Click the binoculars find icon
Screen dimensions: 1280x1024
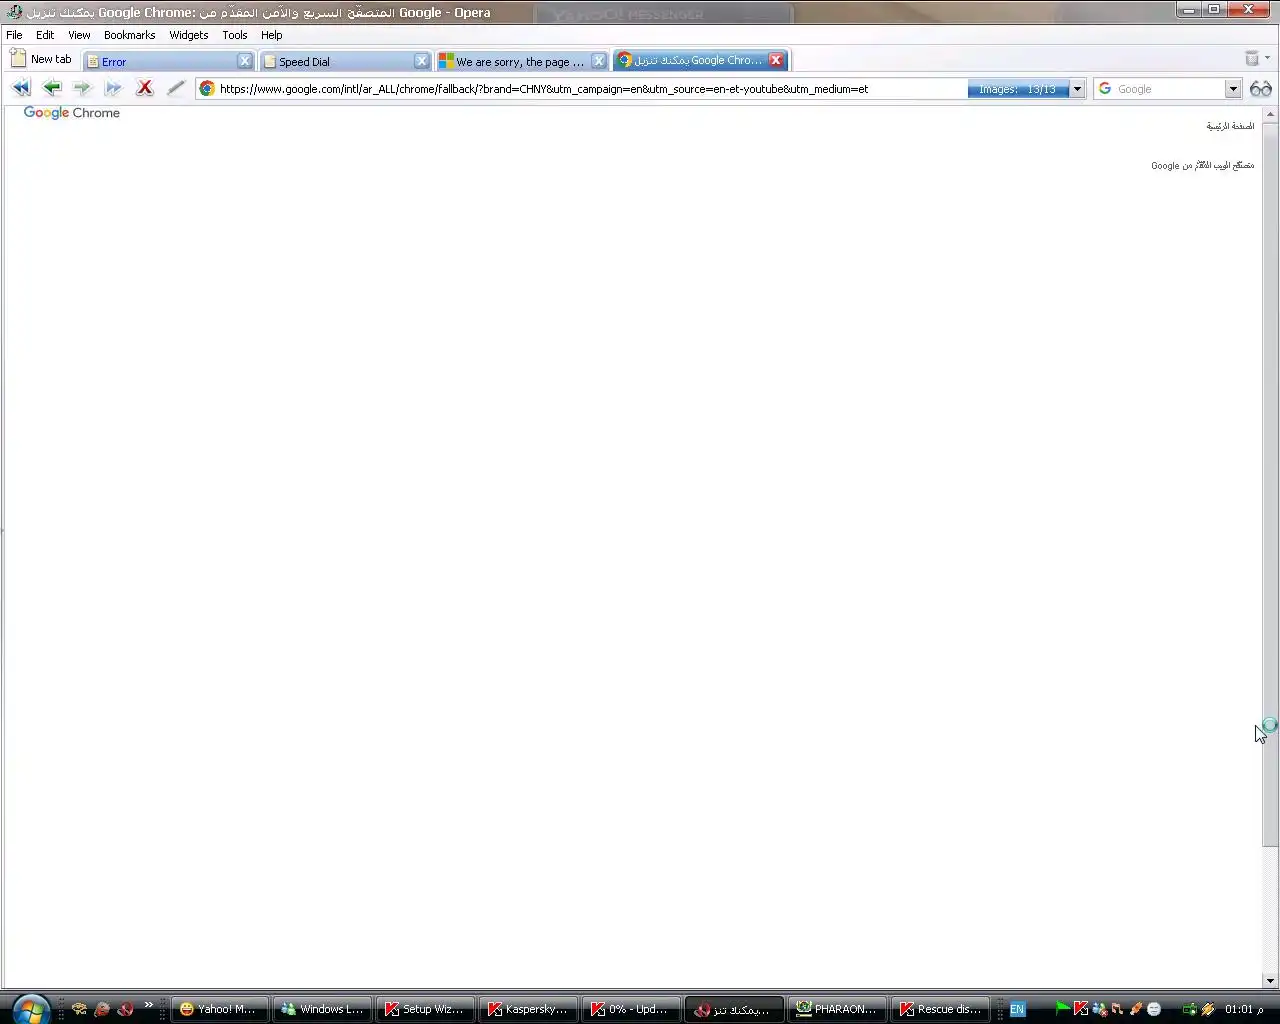click(x=1261, y=89)
